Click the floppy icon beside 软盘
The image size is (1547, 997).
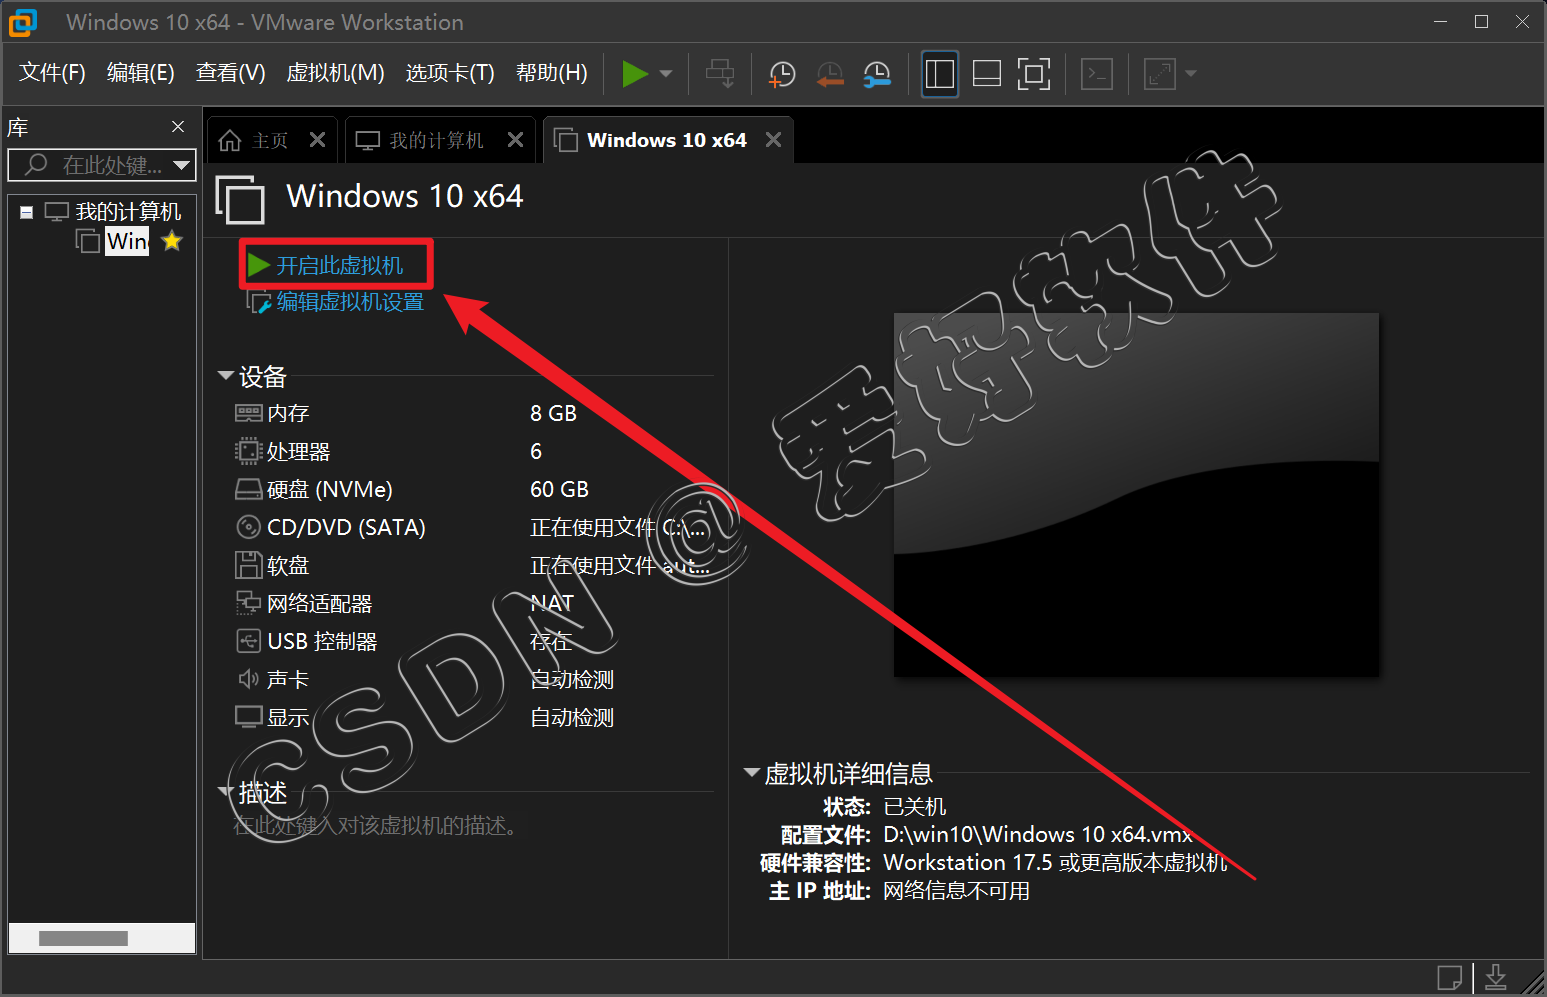point(248,565)
